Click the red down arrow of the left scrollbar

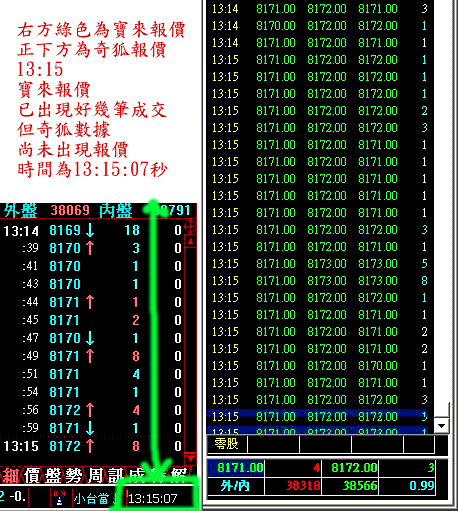point(190,458)
